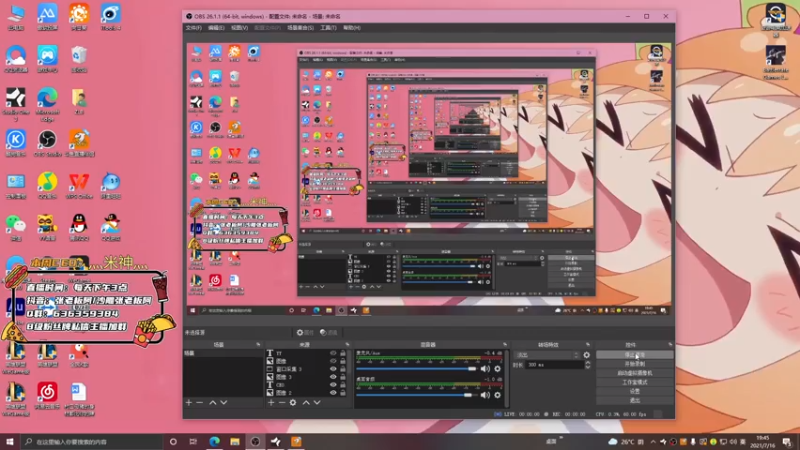Open transition properties gear in the transitions panel

587,355
